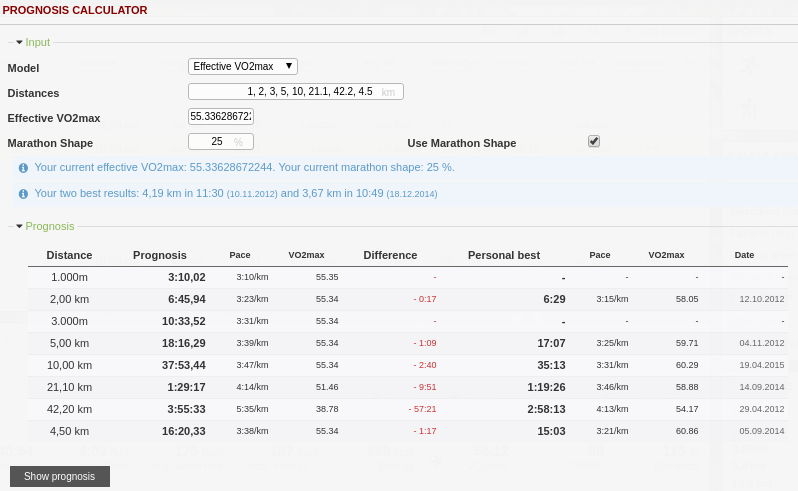
Task: Click marathon prognosis 3:55:33
Action: coord(186,409)
